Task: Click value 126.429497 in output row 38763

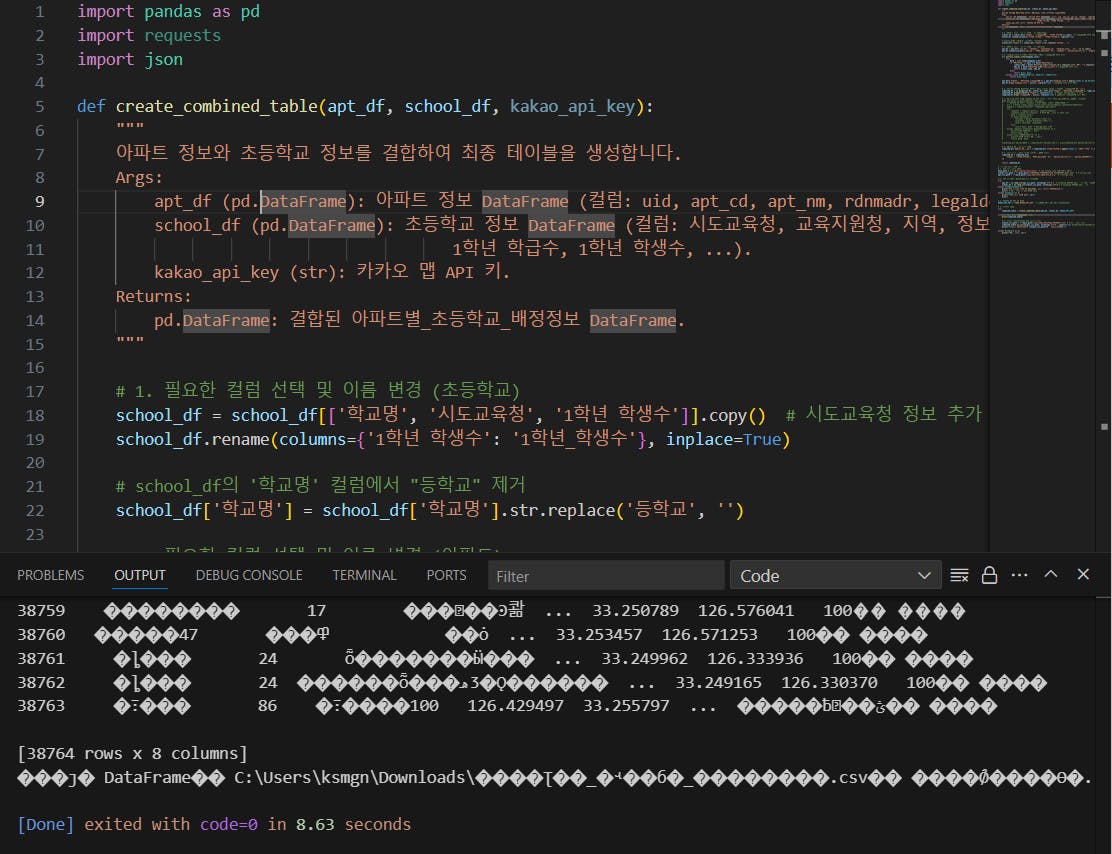Action: (x=516, y=706)
